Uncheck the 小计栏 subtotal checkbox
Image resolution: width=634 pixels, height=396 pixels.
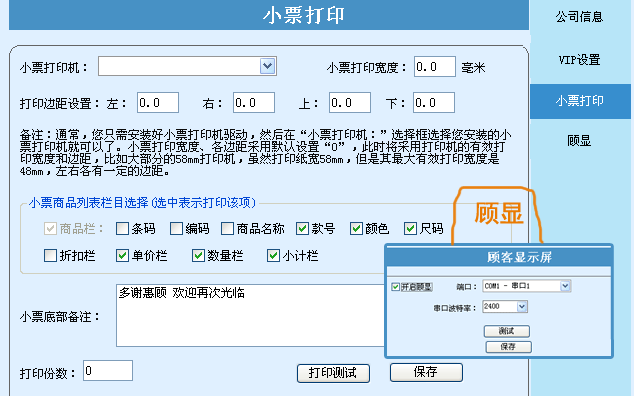[273, 256]
